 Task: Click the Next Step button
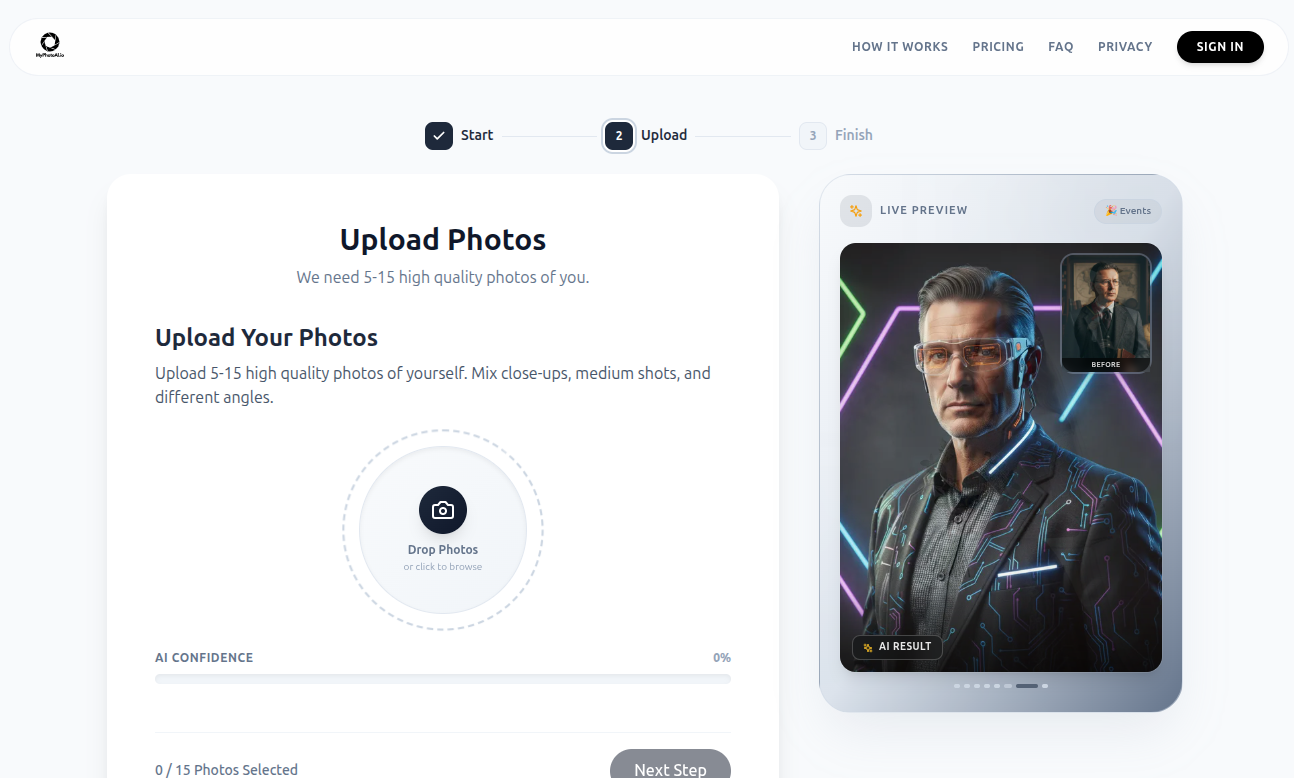[670, 768]
